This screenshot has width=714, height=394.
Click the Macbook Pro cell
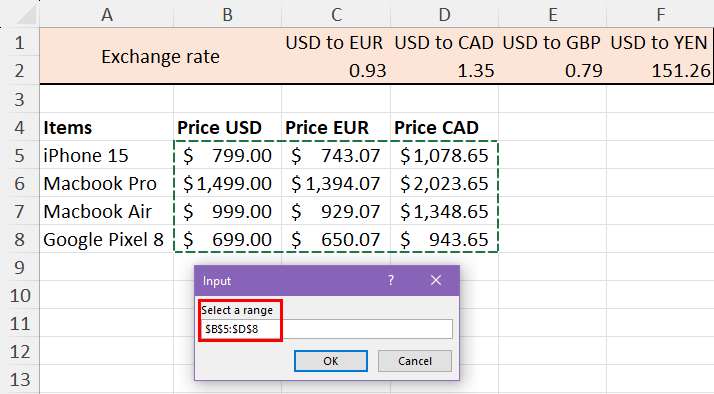coord(107,183)
